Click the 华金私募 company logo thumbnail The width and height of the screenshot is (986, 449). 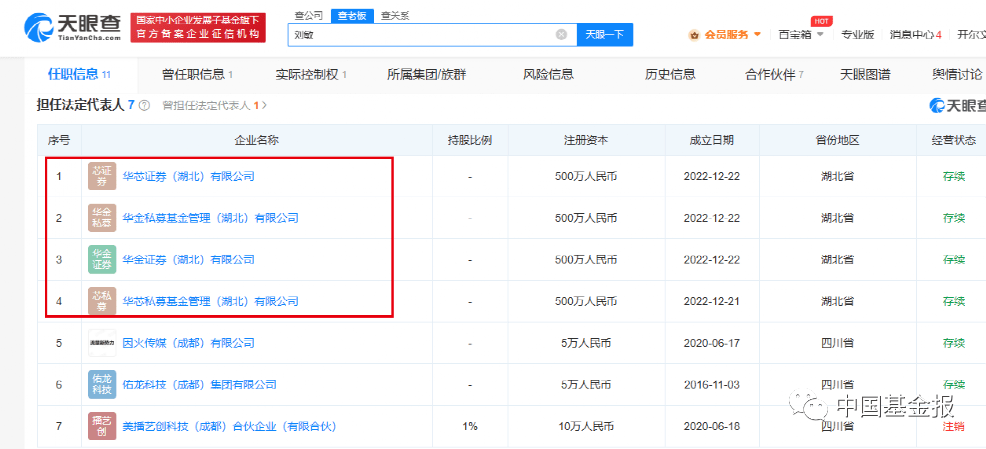click(x=102, y=218)
